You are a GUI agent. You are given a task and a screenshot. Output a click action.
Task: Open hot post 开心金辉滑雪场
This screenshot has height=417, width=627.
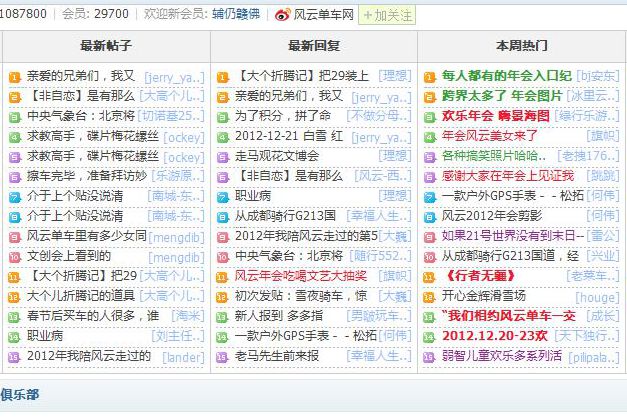pos(483,296)
